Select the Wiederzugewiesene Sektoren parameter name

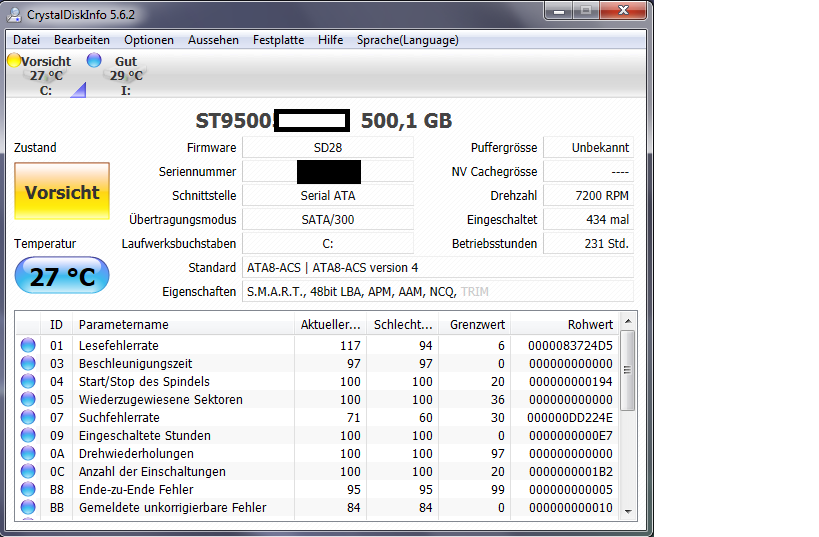pyautogui.click(x=160, y=399)
